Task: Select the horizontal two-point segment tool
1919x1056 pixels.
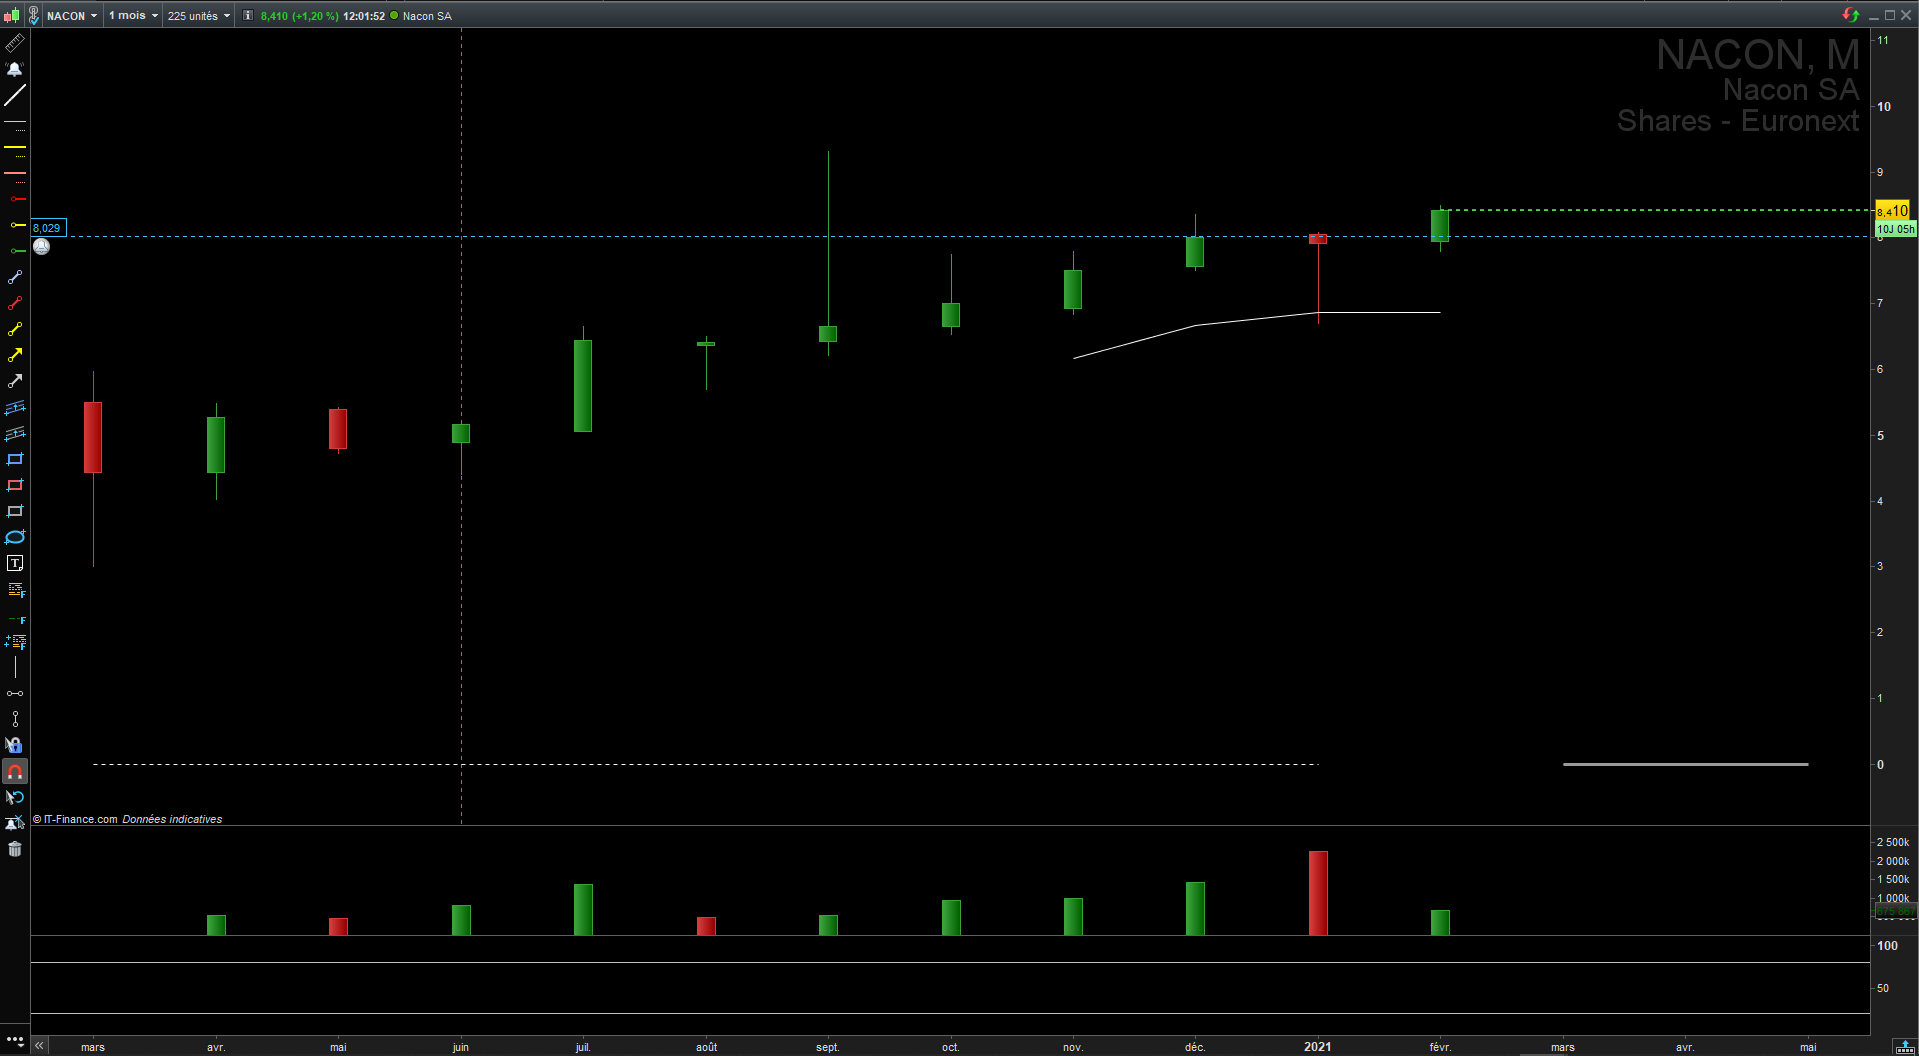Action: tap(15, 693)
